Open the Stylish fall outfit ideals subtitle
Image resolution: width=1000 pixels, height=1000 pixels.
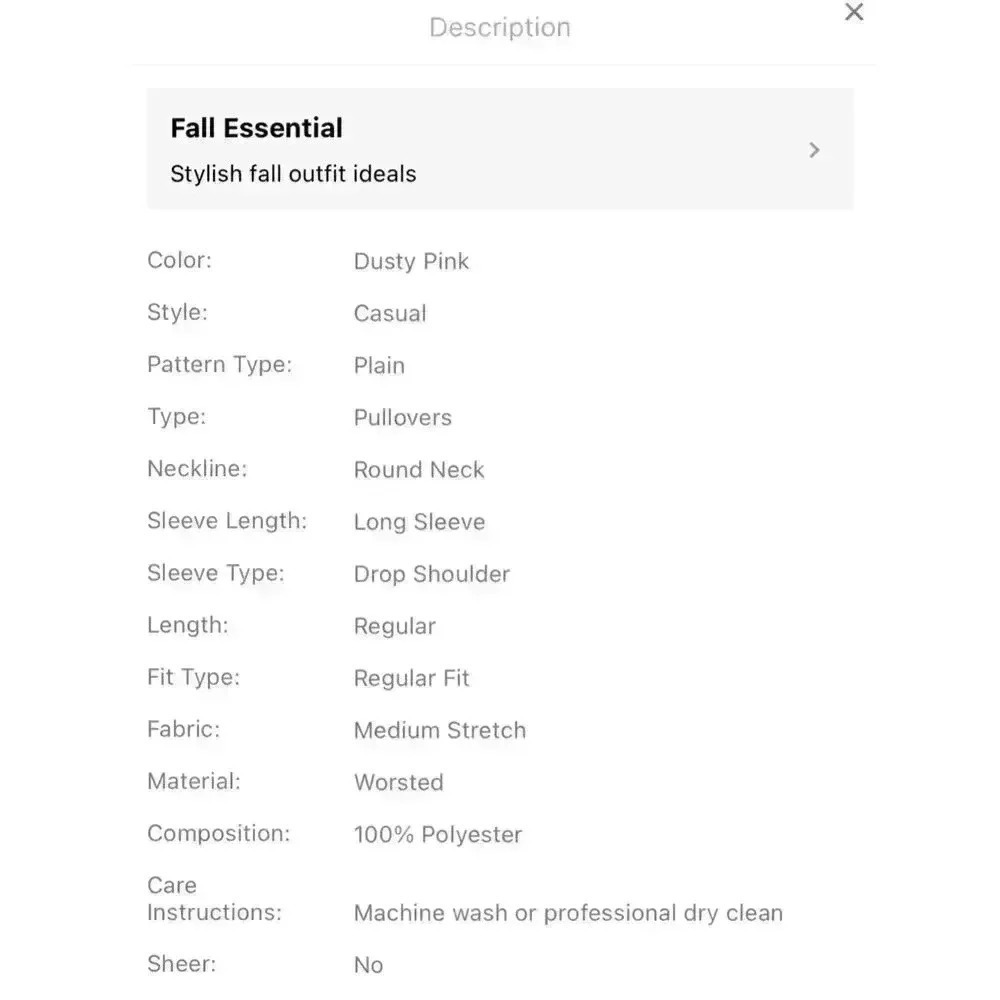293,173
